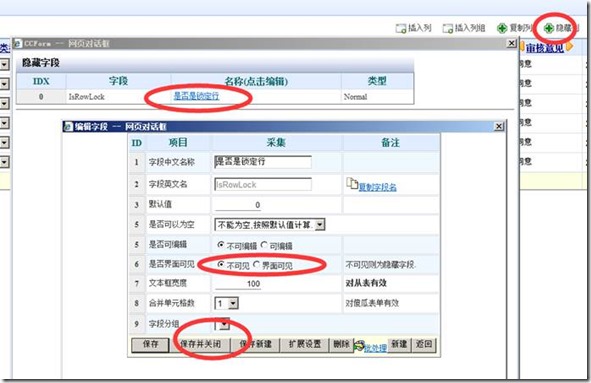Click the orange arrow right of 审核意见
Screen dimensions: 591x383
click(x=569, y=47)
